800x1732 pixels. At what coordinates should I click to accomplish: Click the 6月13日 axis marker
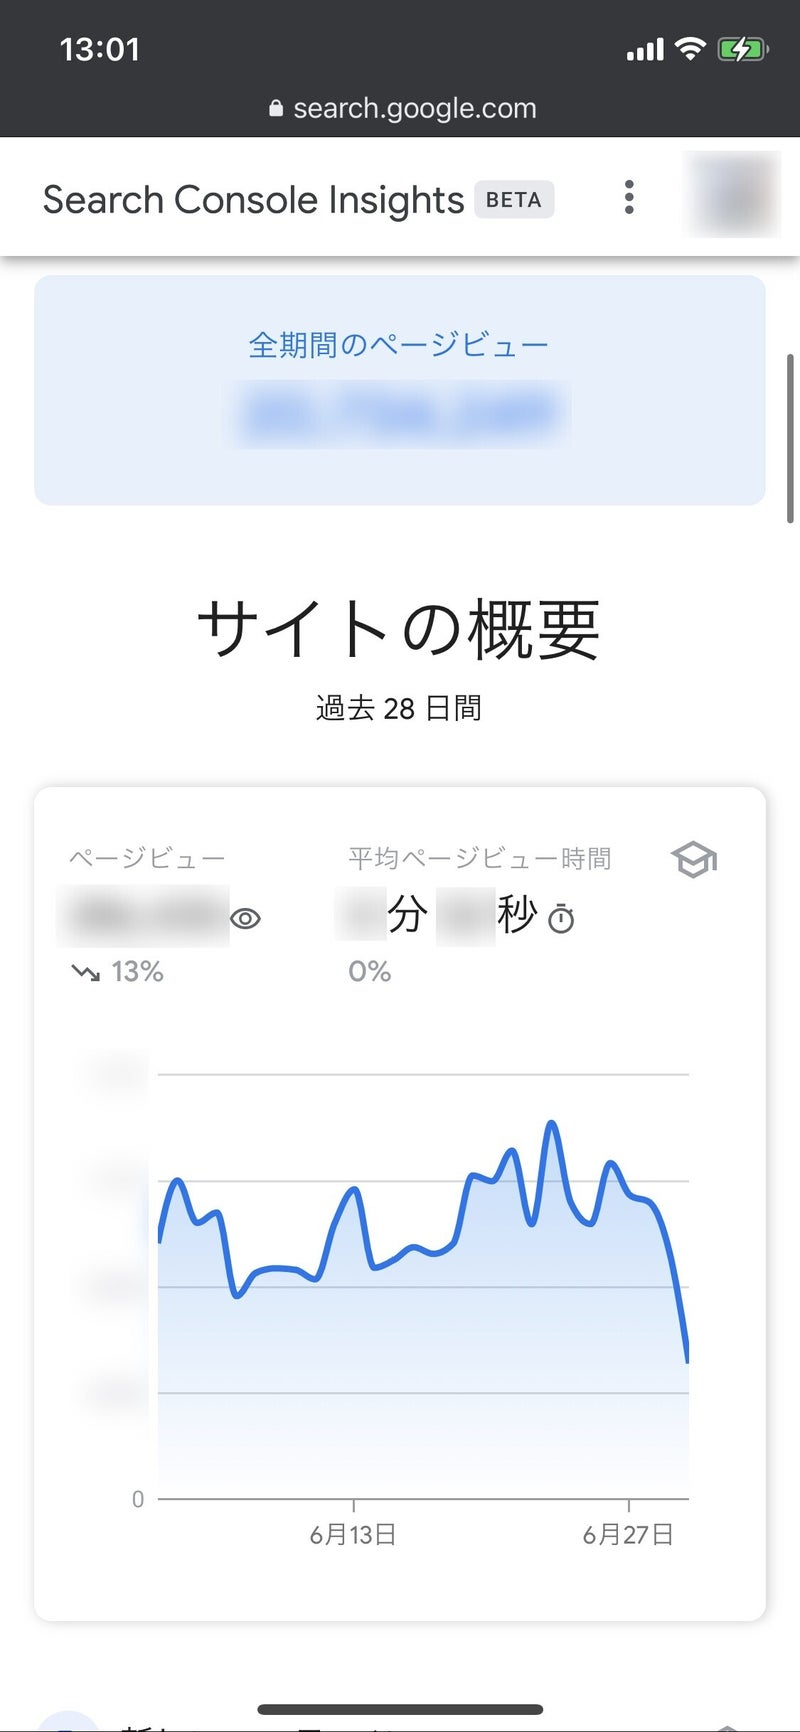click(353, 1534)
